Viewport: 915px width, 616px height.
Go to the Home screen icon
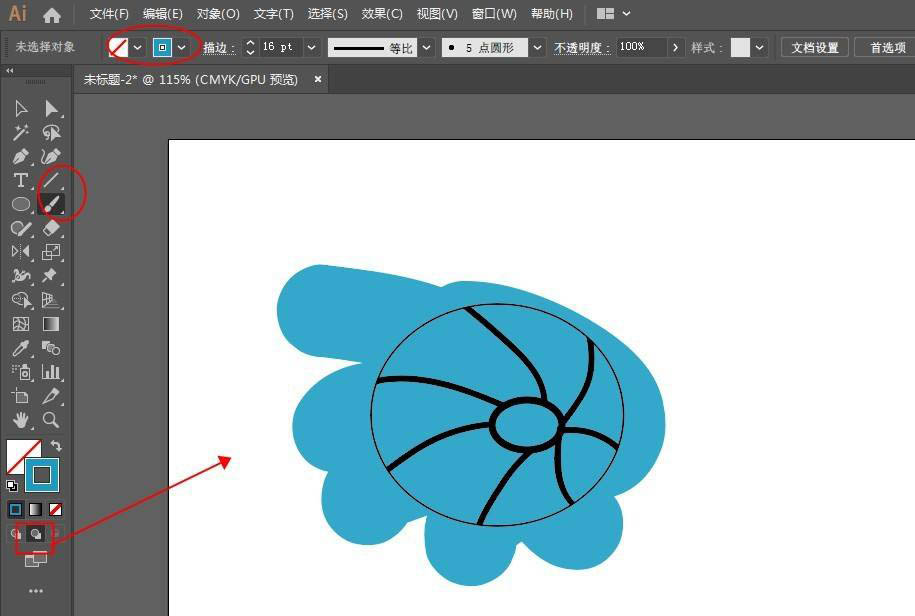point(52,15)
